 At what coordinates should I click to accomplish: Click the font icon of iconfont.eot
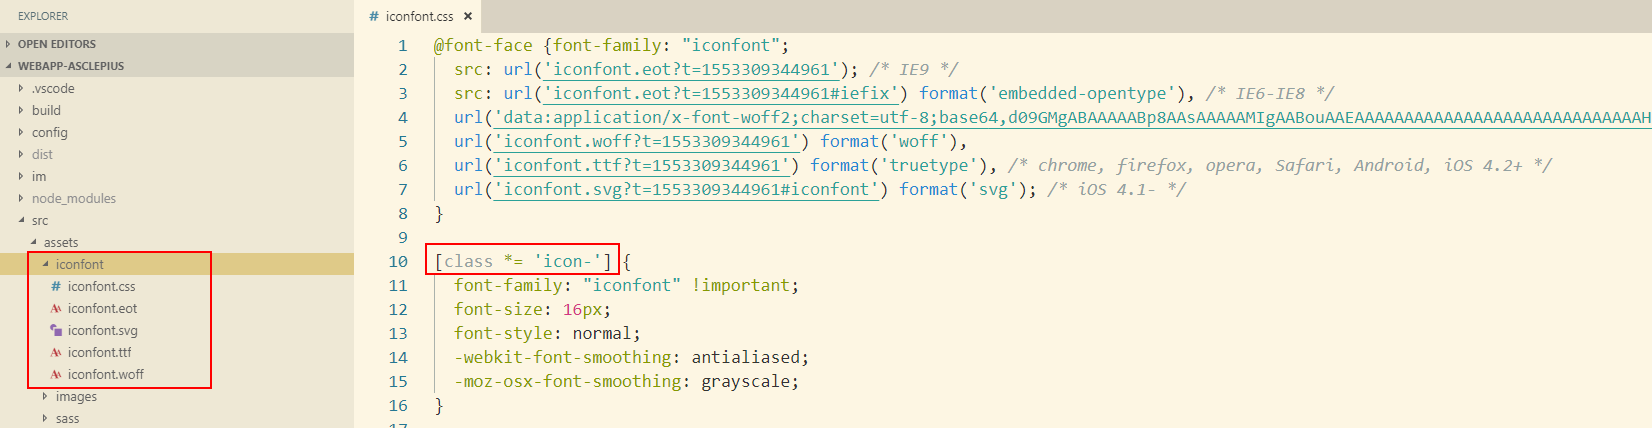pyautogui.click(x=56, y=309)
